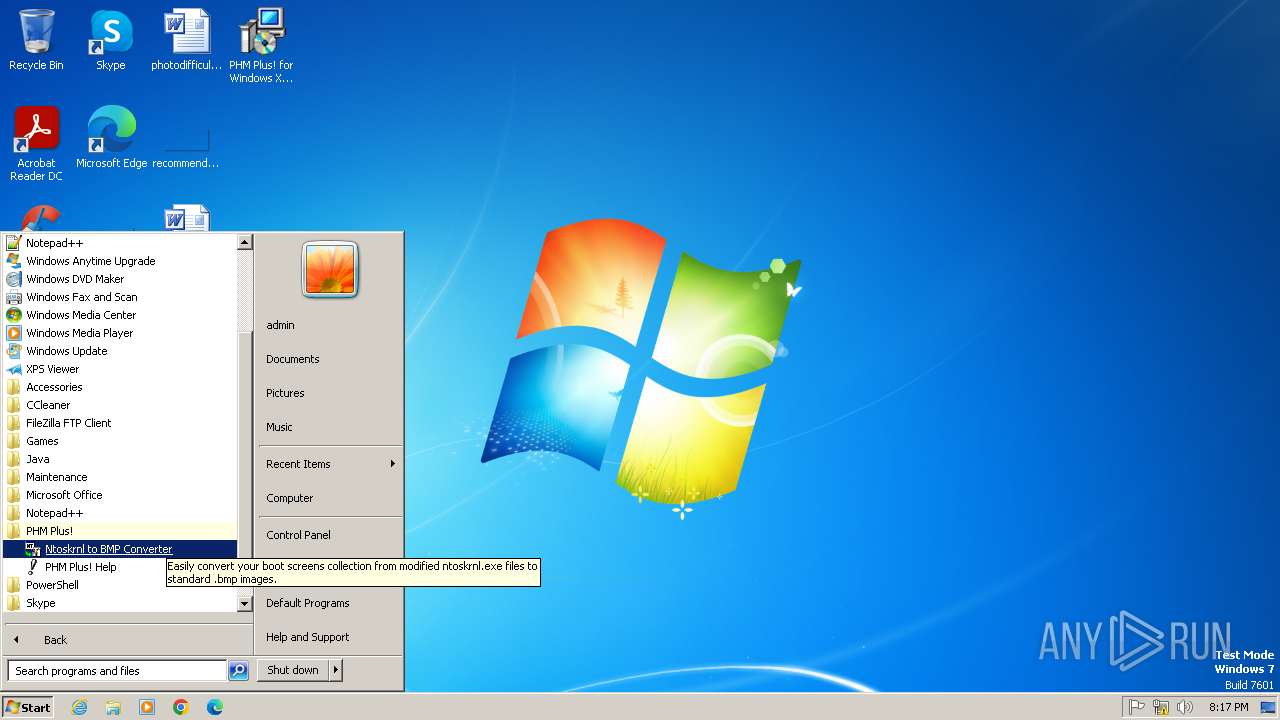Click the Start button
Image resolution: width=1280 pixels, height=720 pixels.
[28, 707]
